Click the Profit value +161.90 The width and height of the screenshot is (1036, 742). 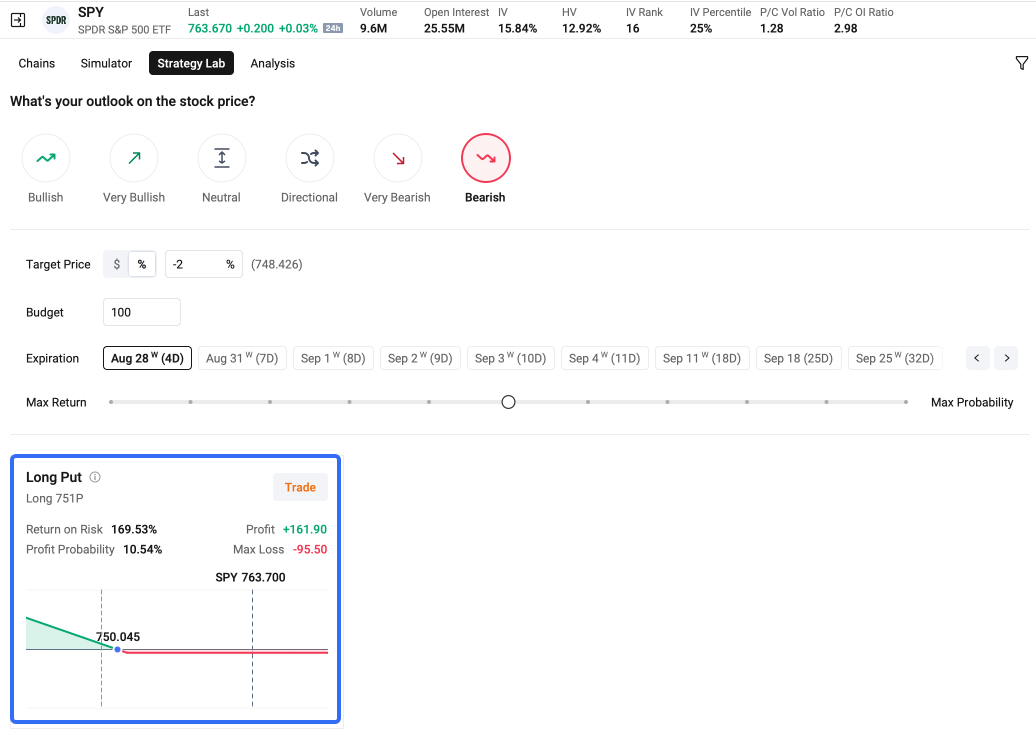coord(305,529)
